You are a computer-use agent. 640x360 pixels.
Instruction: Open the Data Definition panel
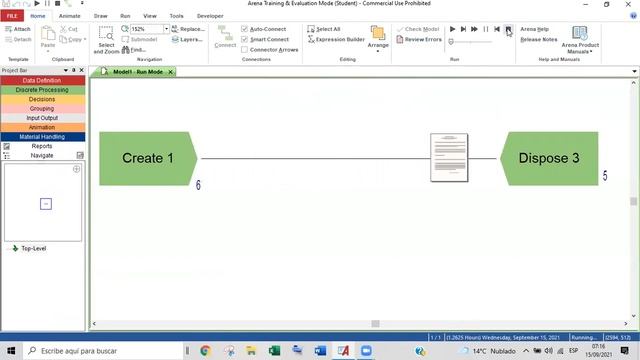(42, 80)
